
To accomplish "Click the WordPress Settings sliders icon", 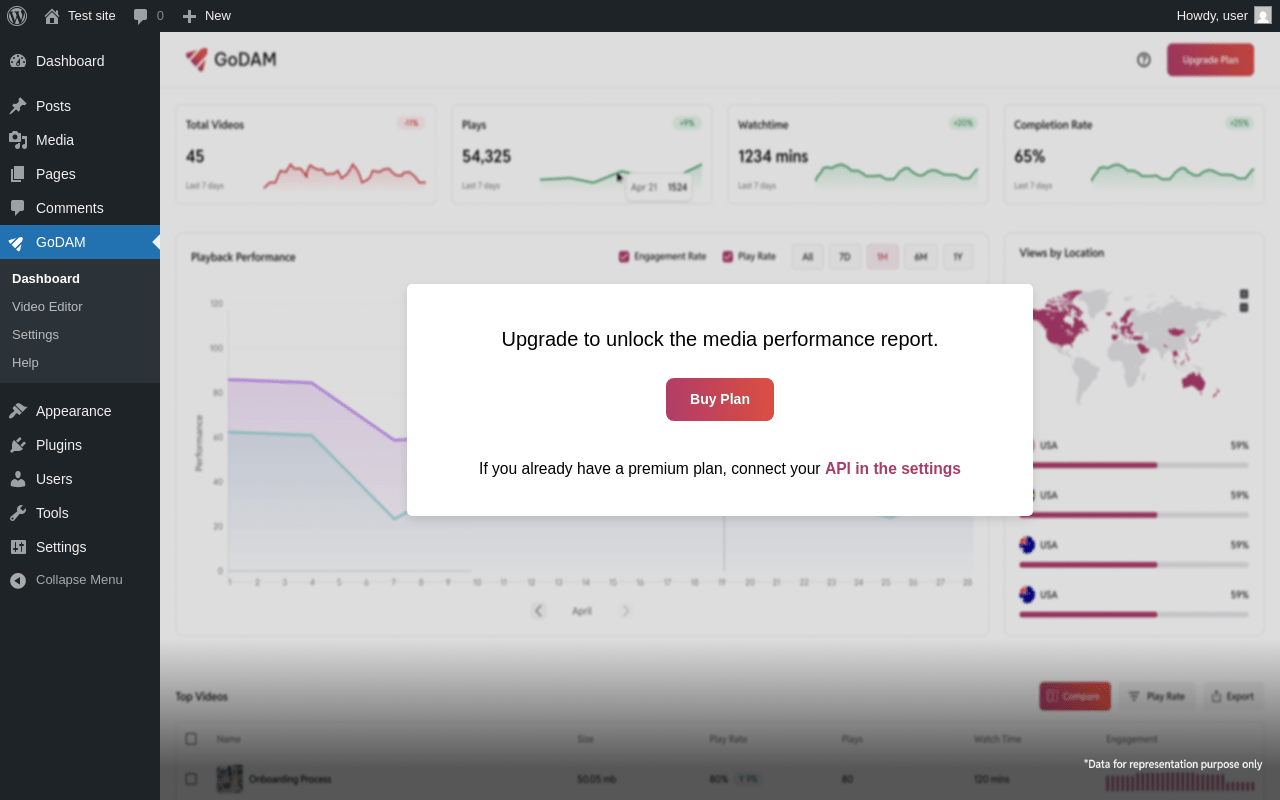I will 18,547.
